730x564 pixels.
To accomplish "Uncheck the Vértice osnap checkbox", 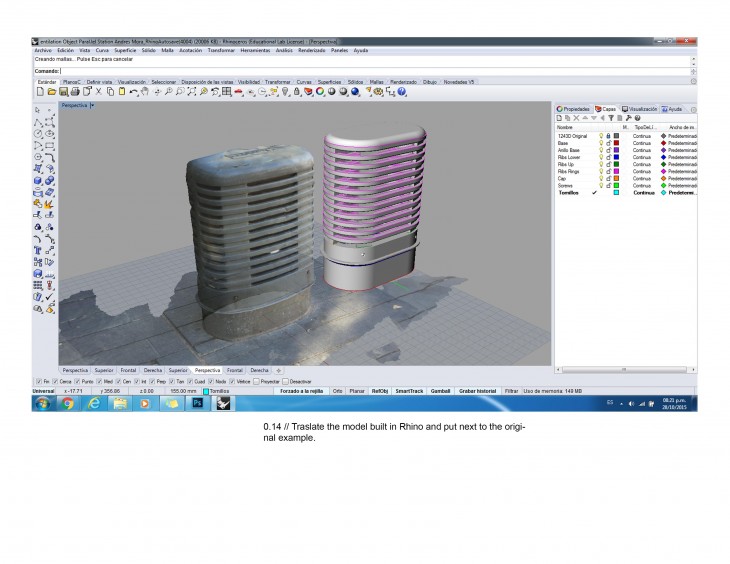I will (x=232, y=381).
